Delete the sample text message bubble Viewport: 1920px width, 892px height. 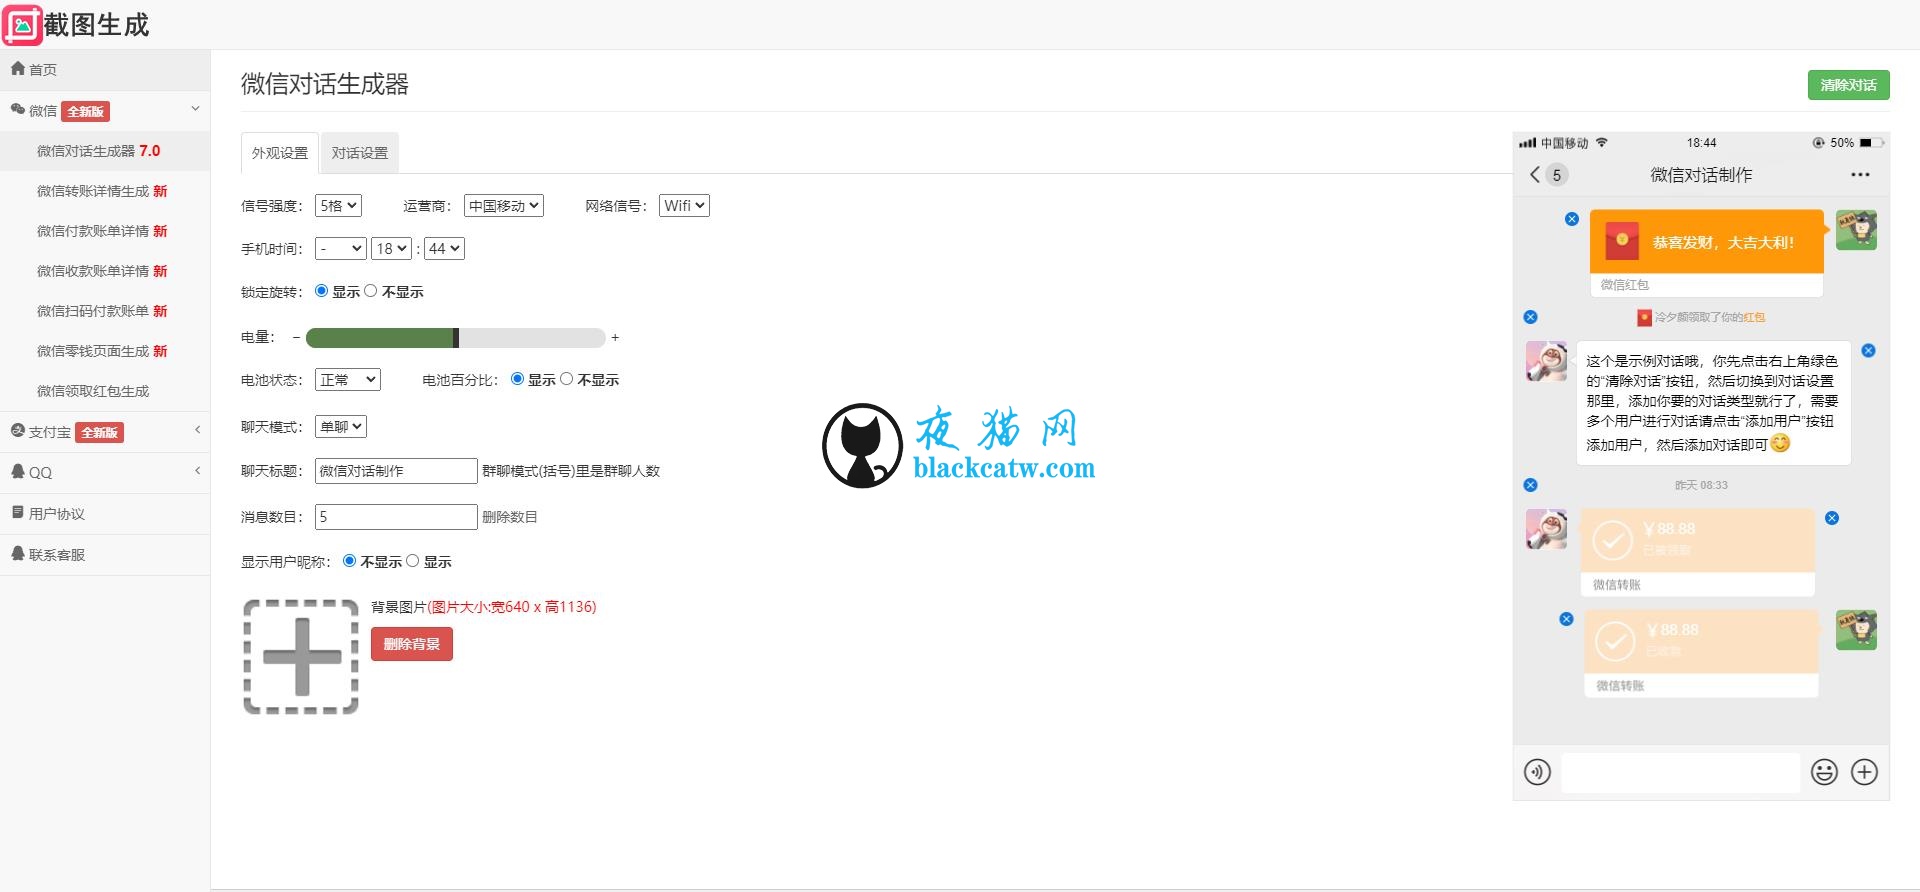[x=1868, y=350]
